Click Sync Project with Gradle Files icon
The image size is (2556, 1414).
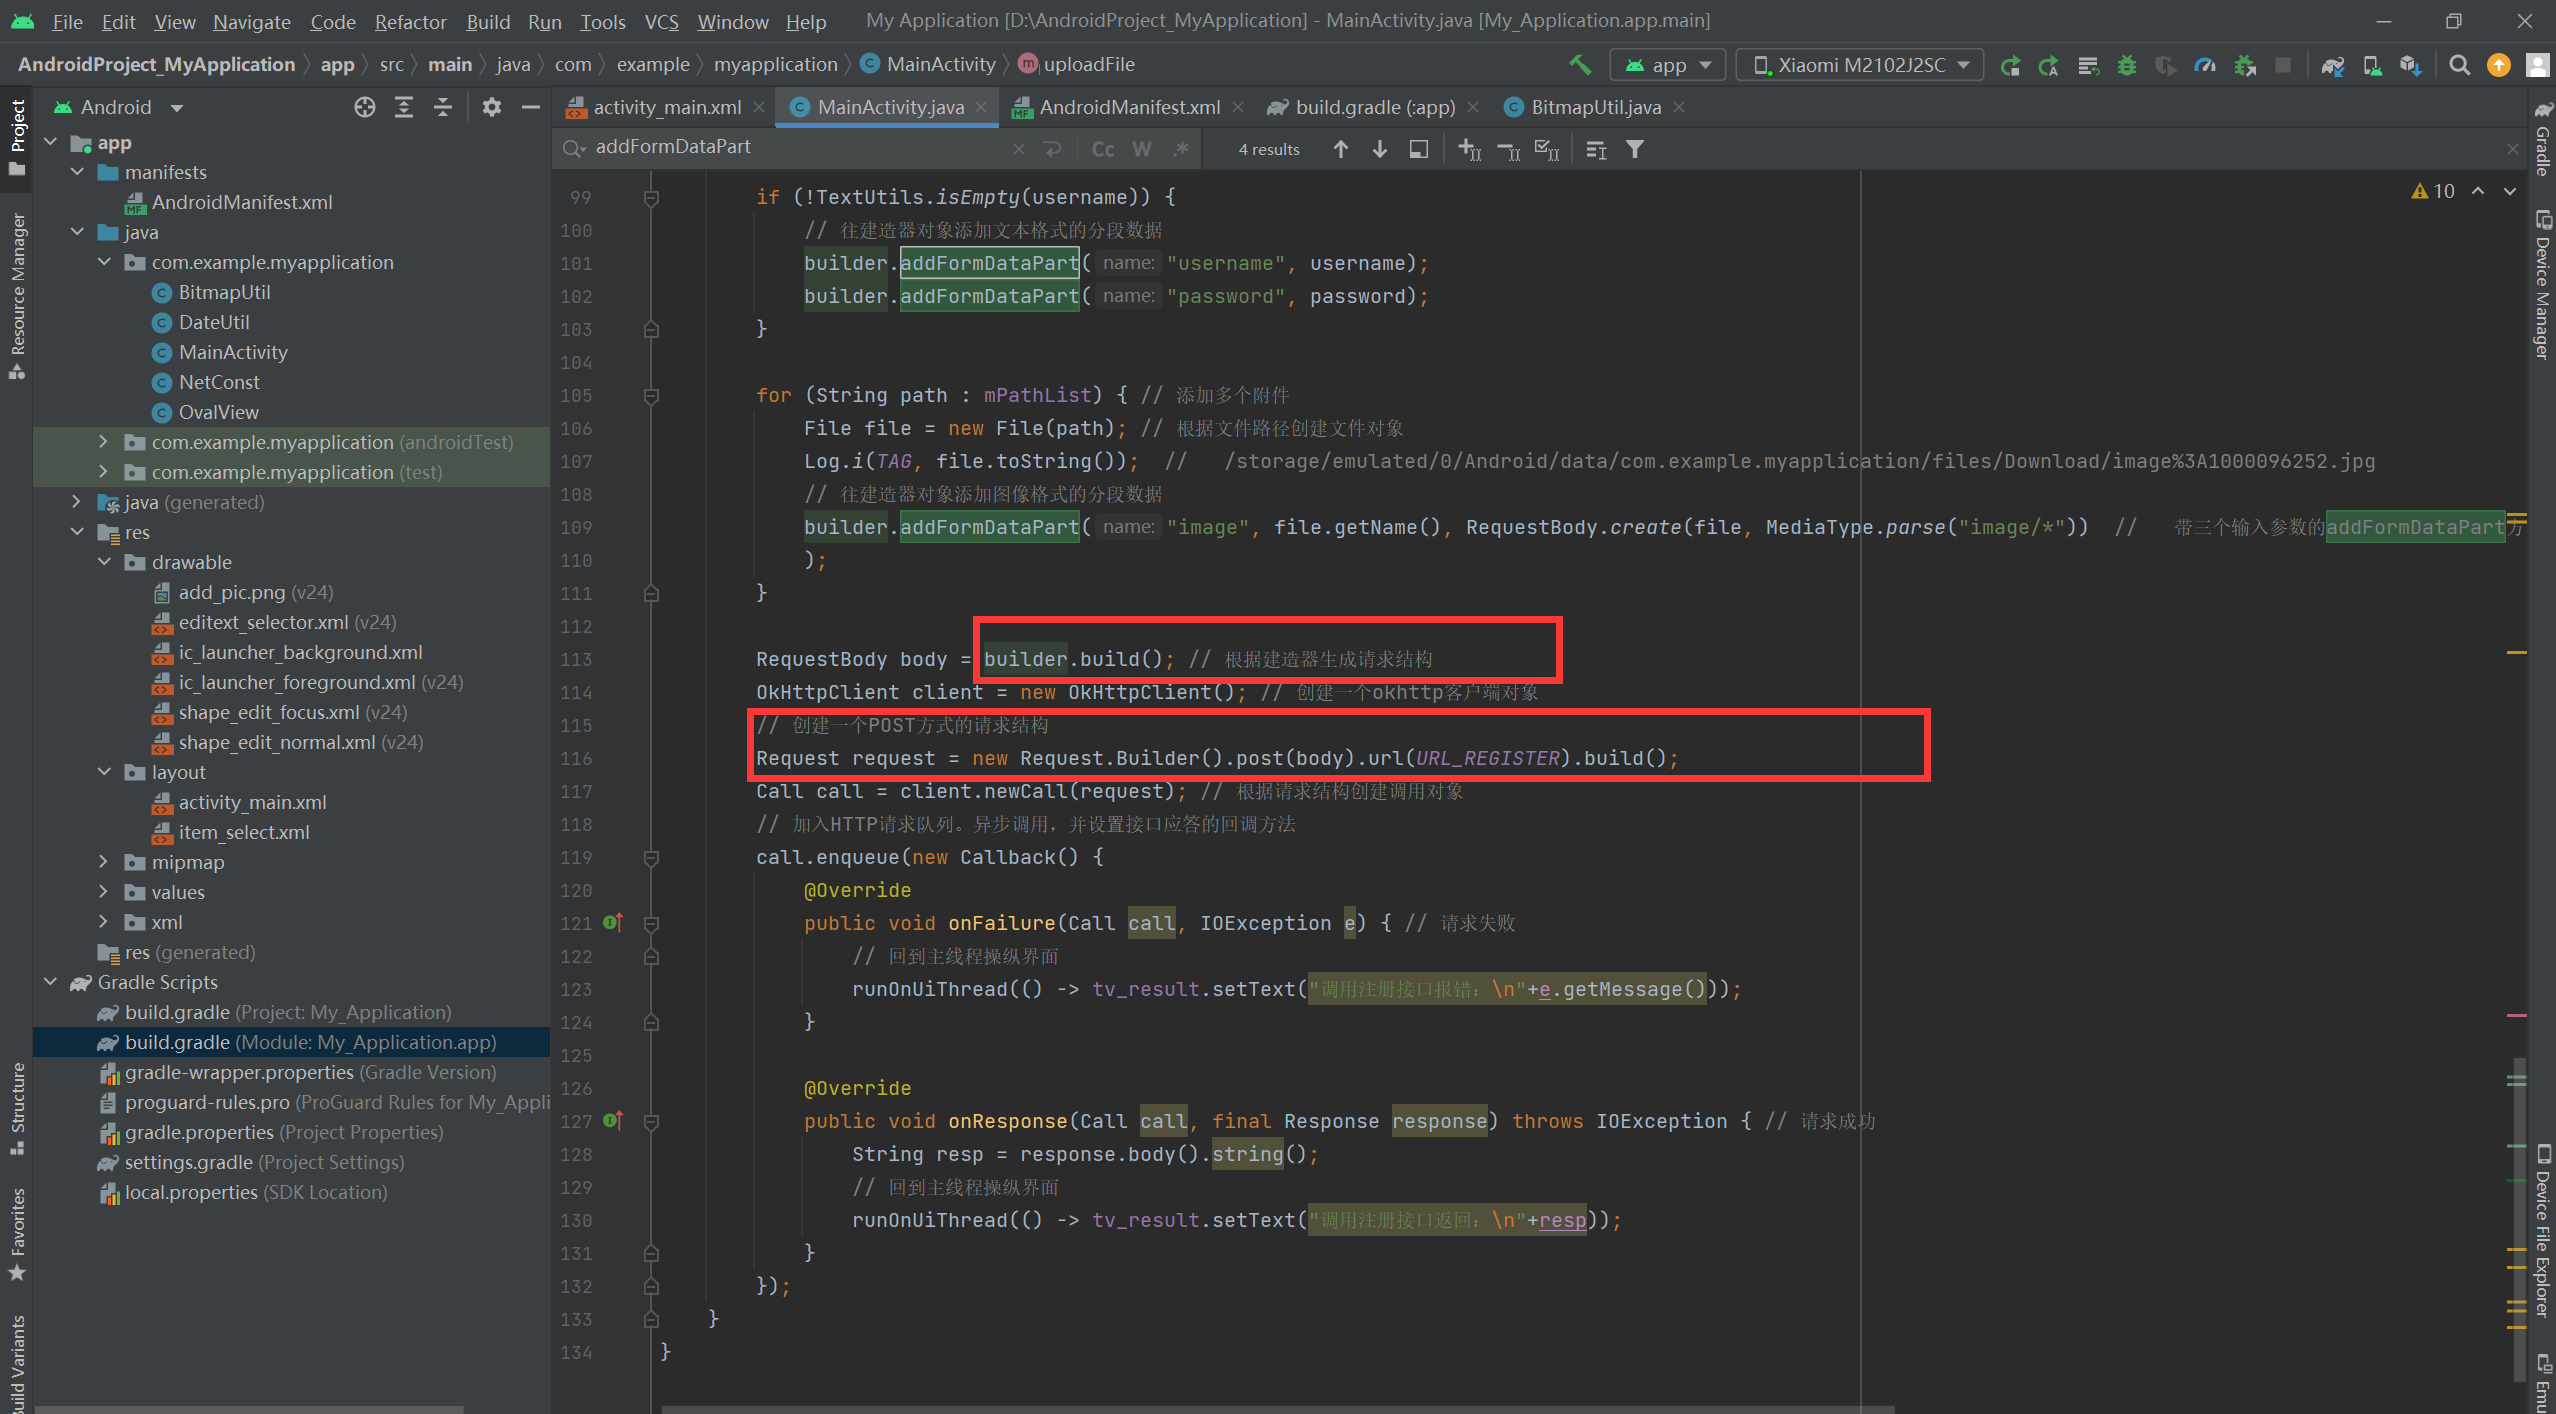click(x=2332, y=65)
